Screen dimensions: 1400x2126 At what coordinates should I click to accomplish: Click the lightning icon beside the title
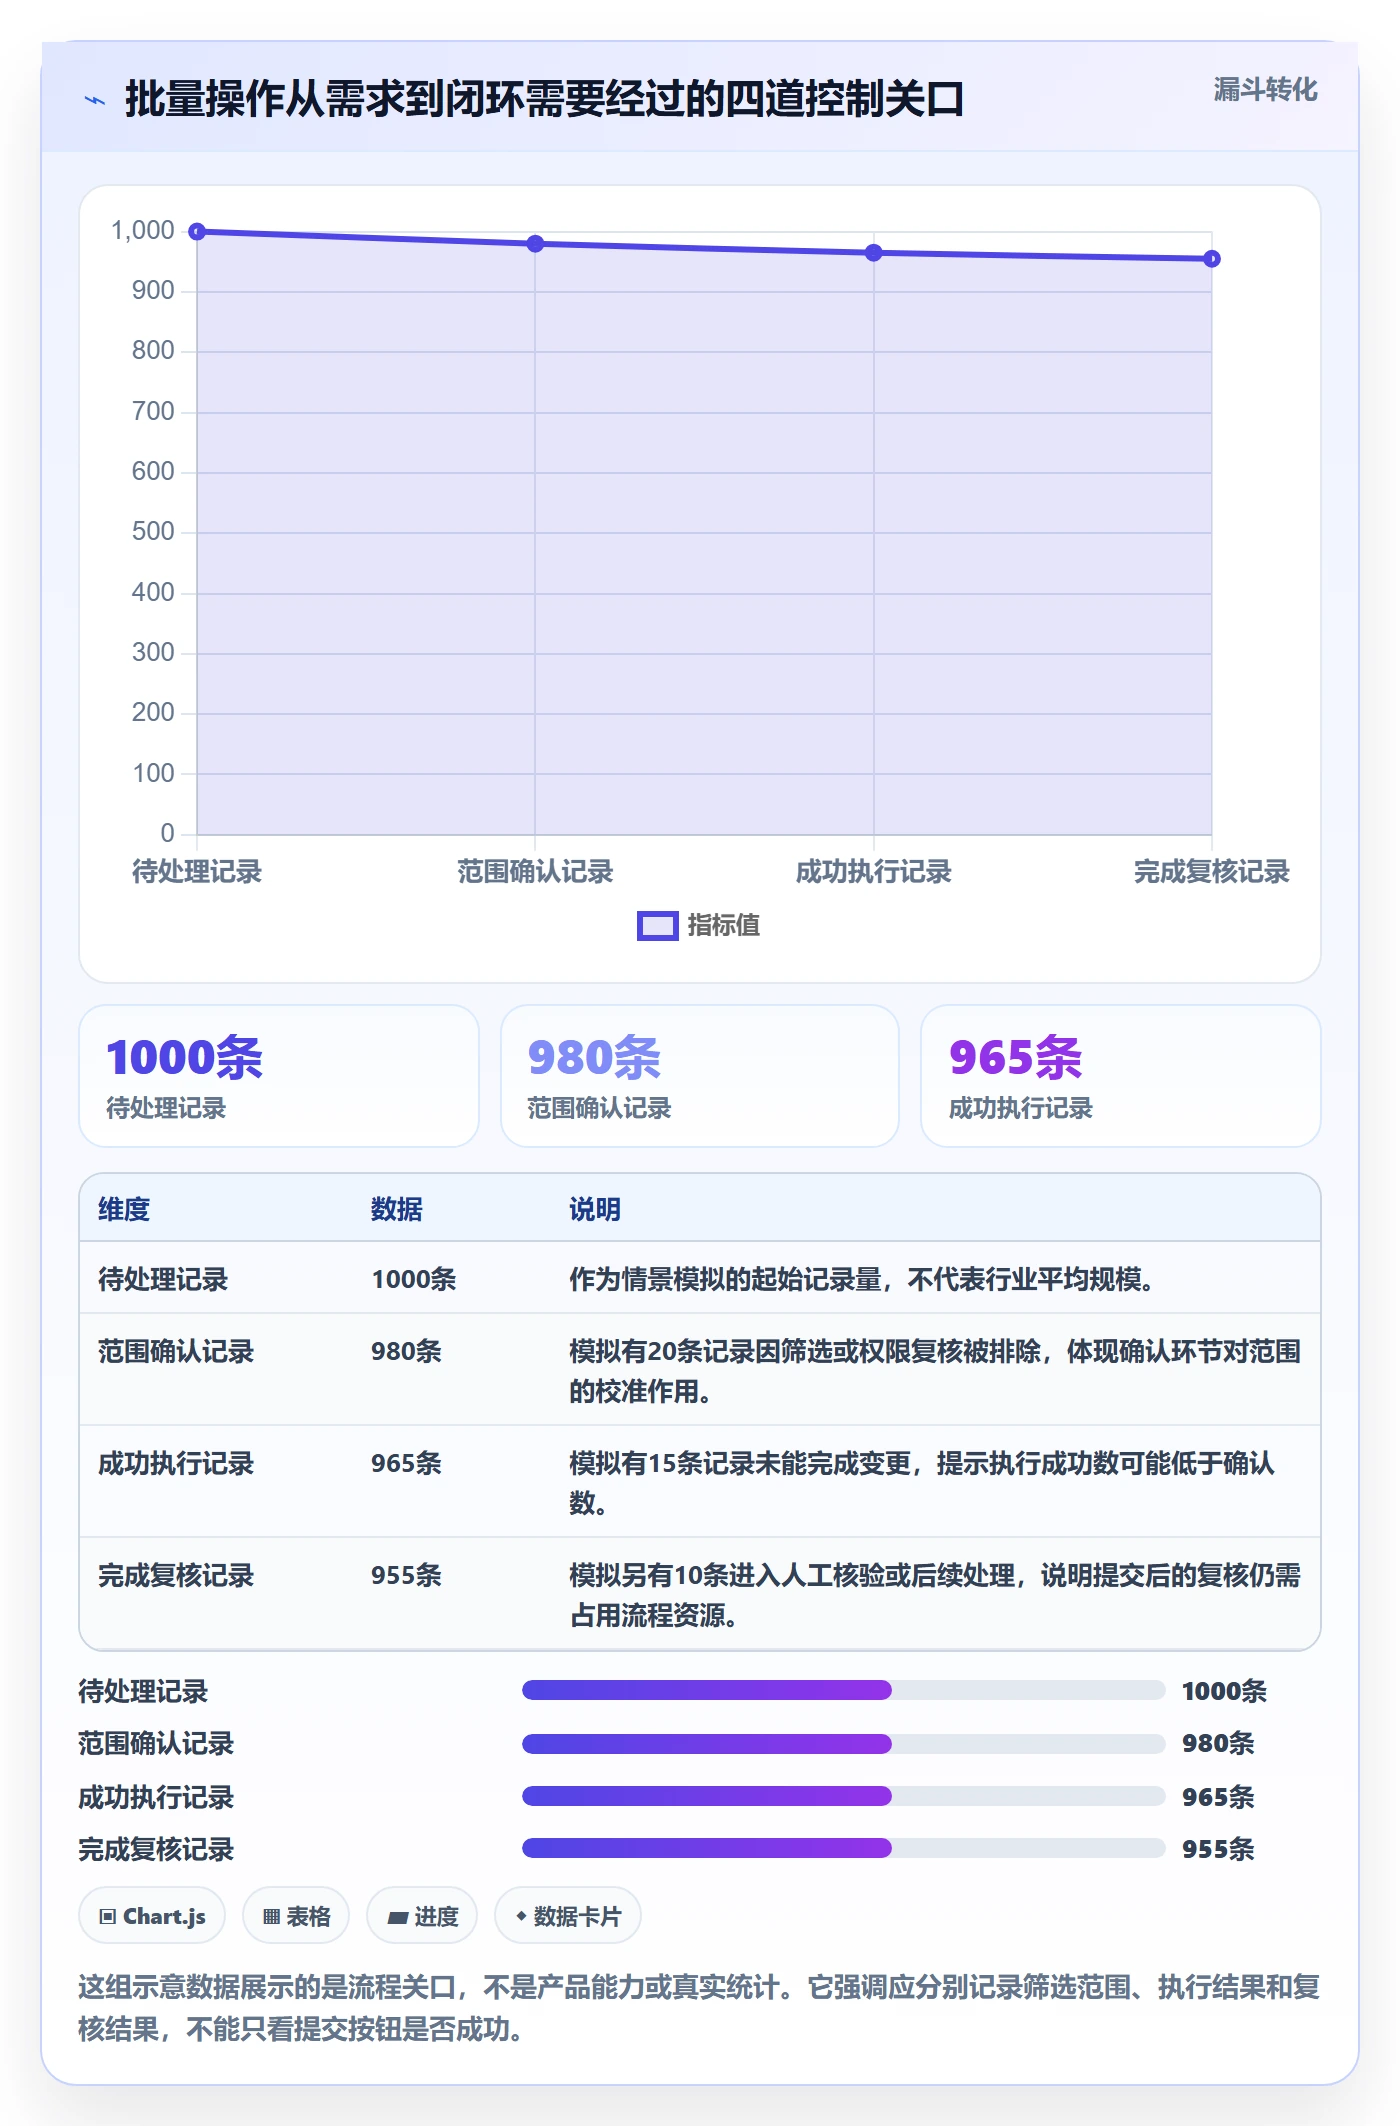(95, 100)
